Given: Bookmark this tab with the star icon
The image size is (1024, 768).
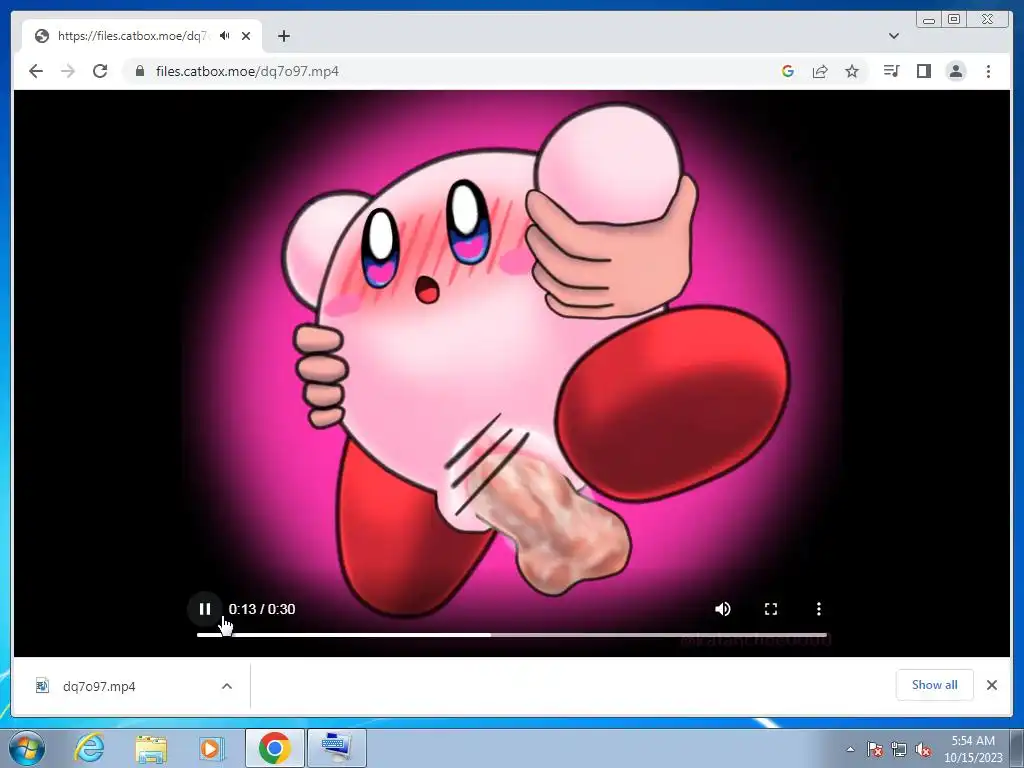Looking at the screenshot, I should click(852, 71).
